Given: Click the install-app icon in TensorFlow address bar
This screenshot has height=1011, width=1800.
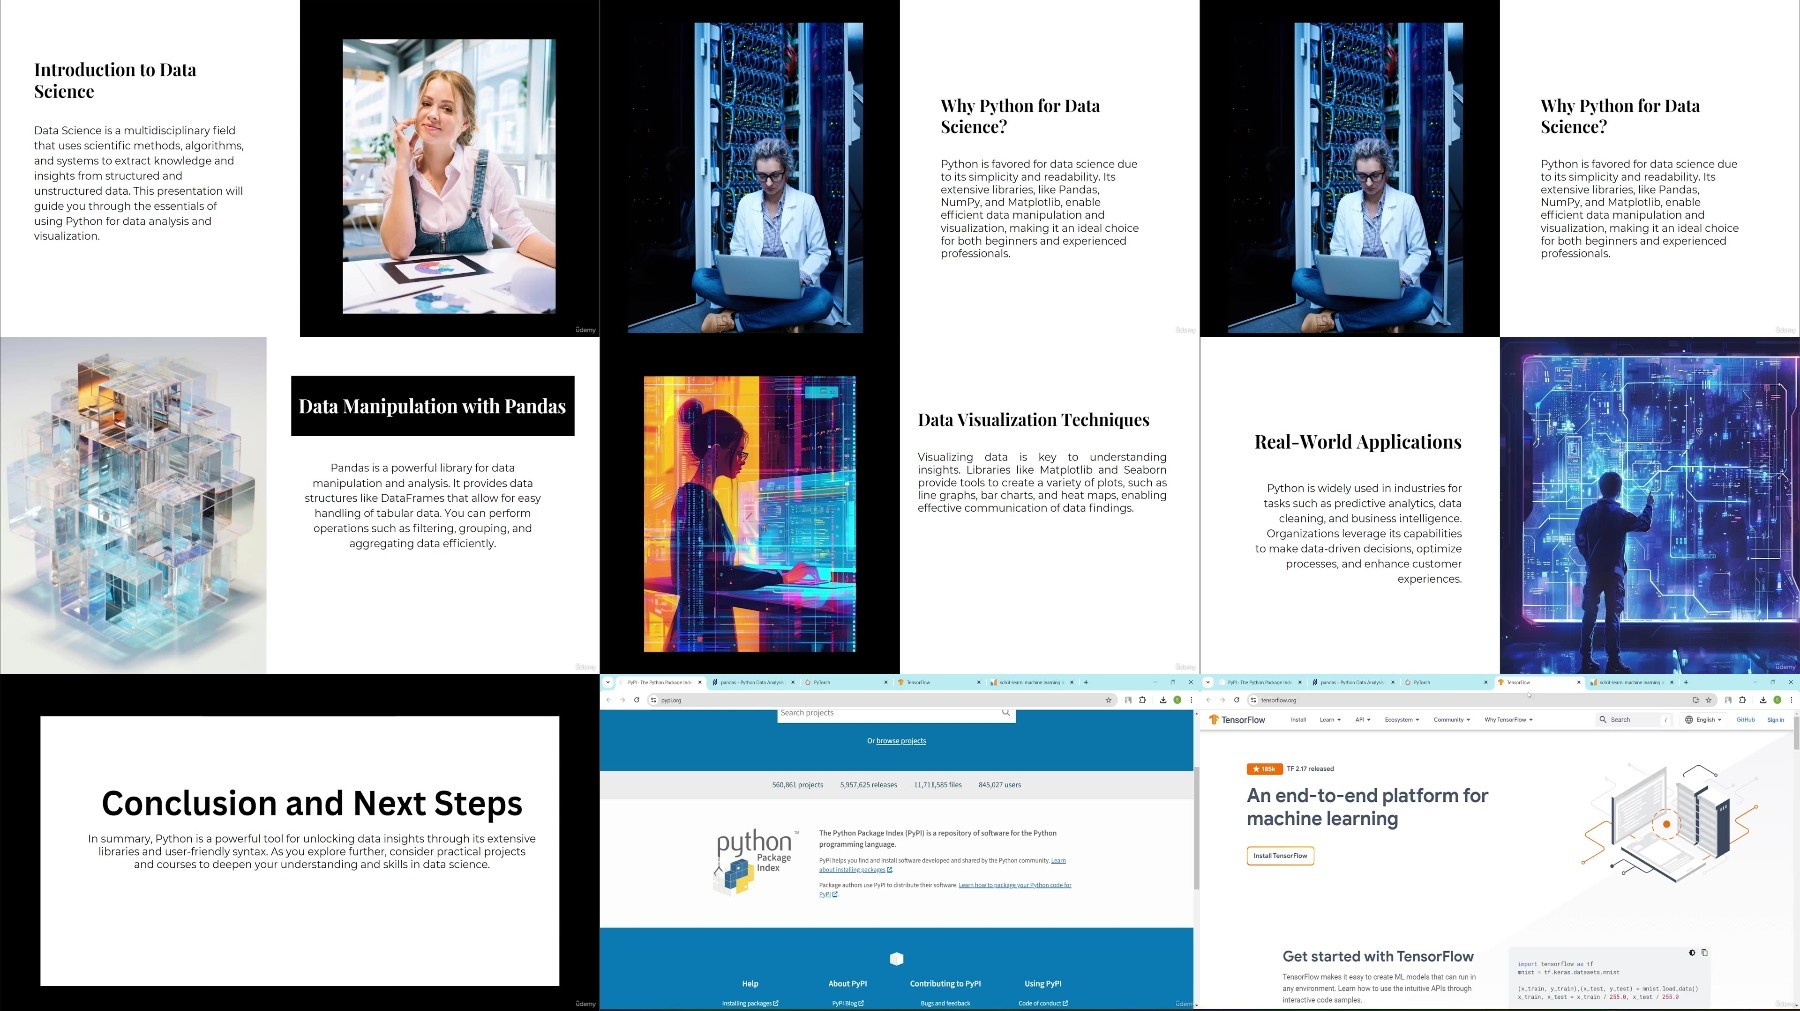Looking at the screenshot, I should click(x=1695, y=700).
